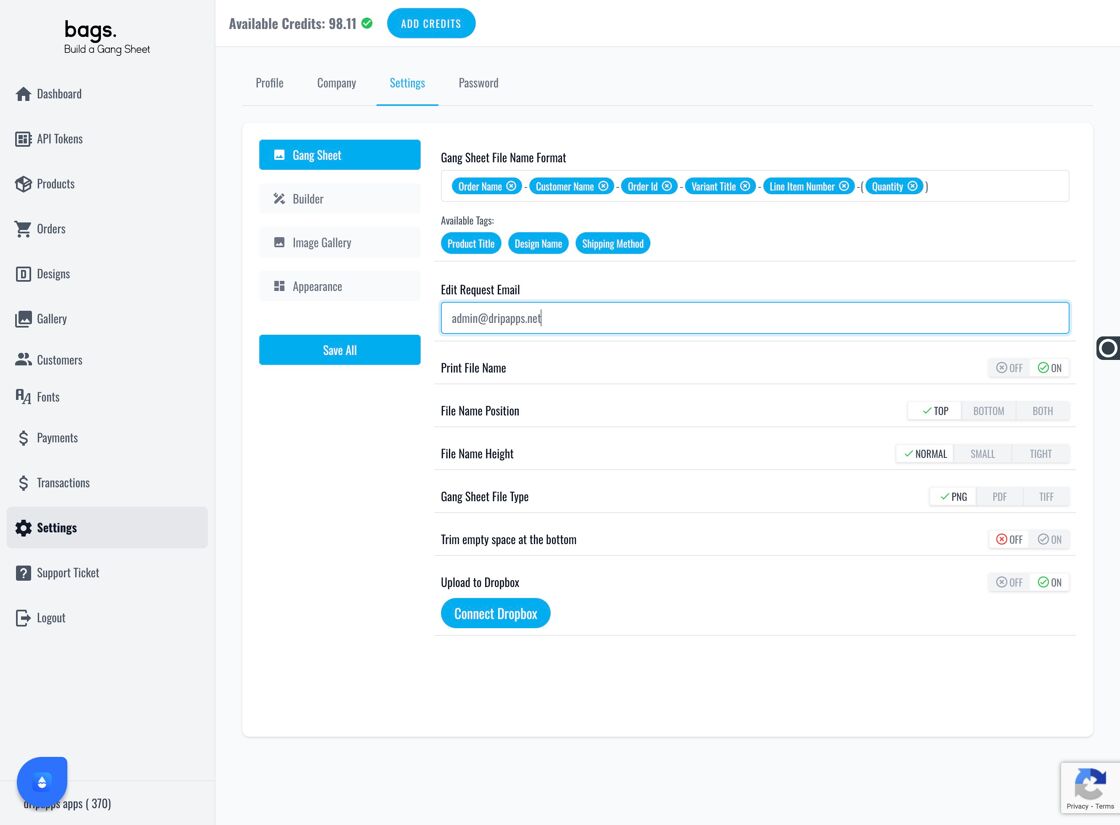Click the Support Ticket question mark icon

[x=24, y=573]
